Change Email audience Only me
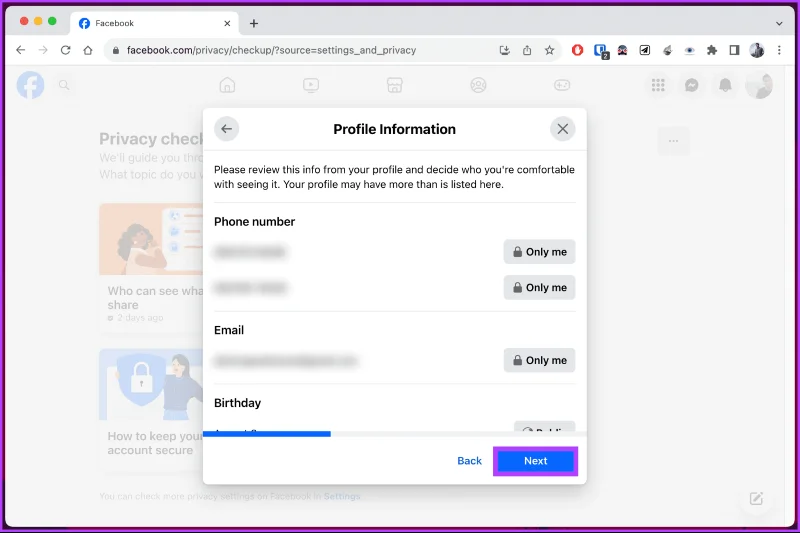This screenshot has width=800, height=533. [x=539, y=360]
